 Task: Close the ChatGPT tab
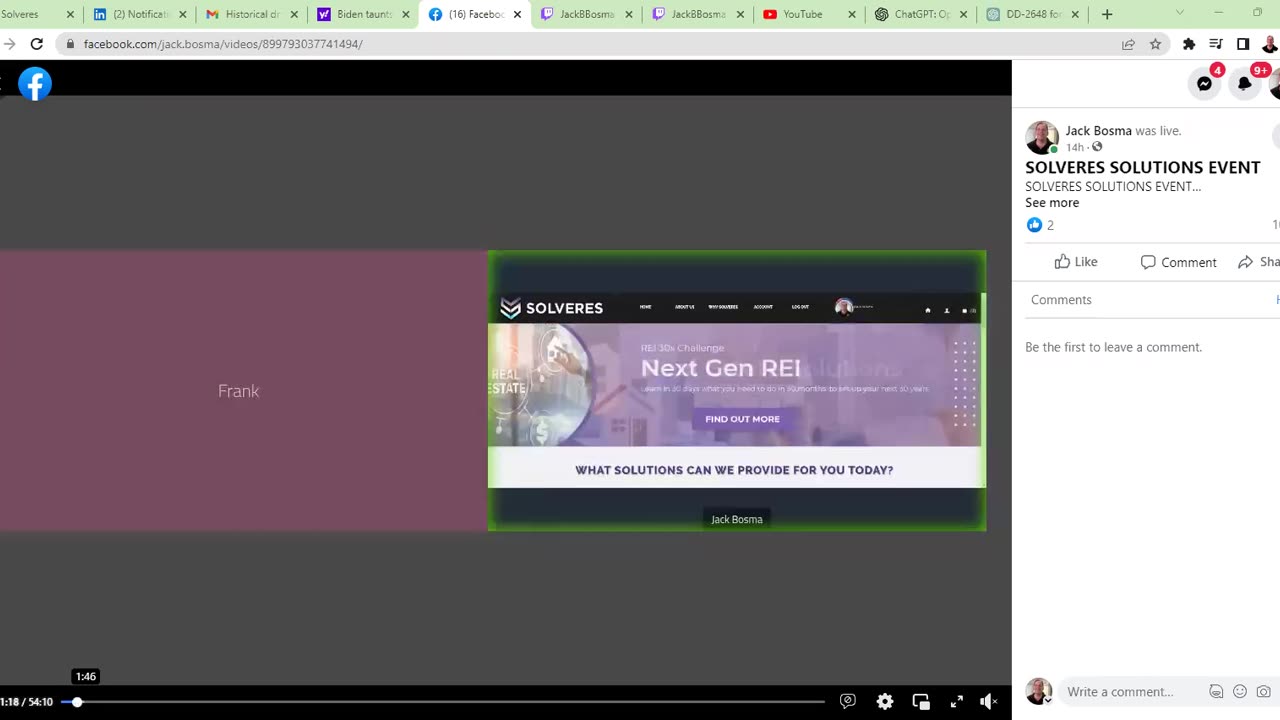point(964,14)
